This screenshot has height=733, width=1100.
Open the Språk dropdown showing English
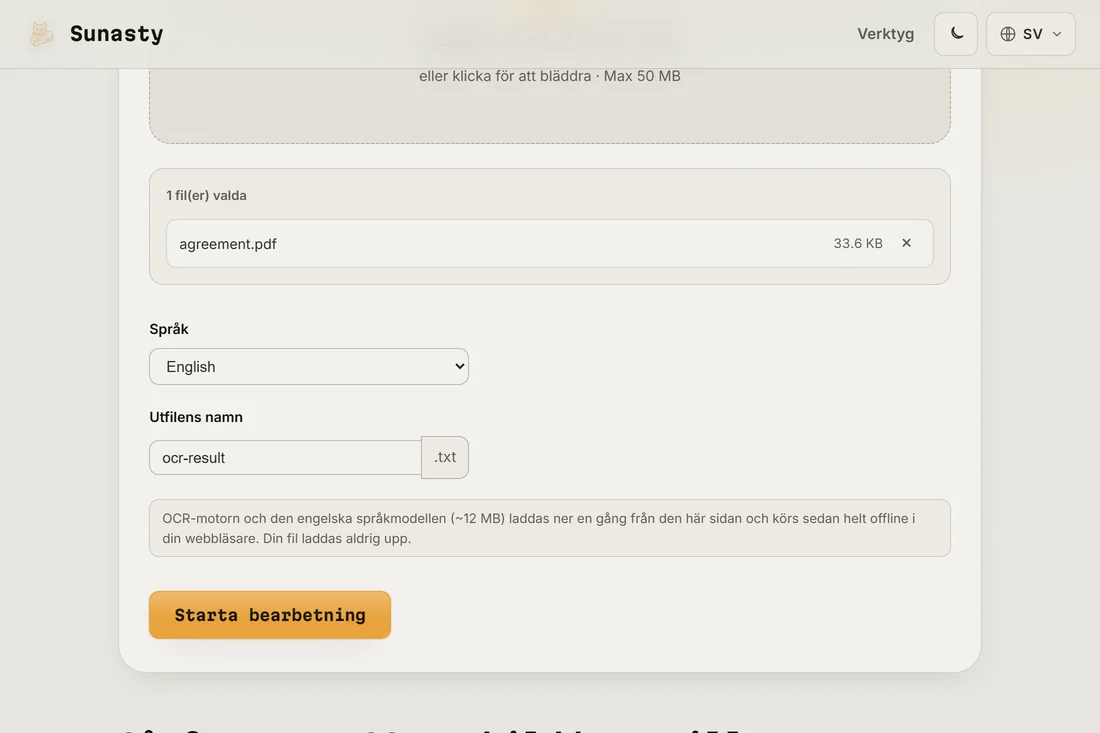click(x=309, y=366)
